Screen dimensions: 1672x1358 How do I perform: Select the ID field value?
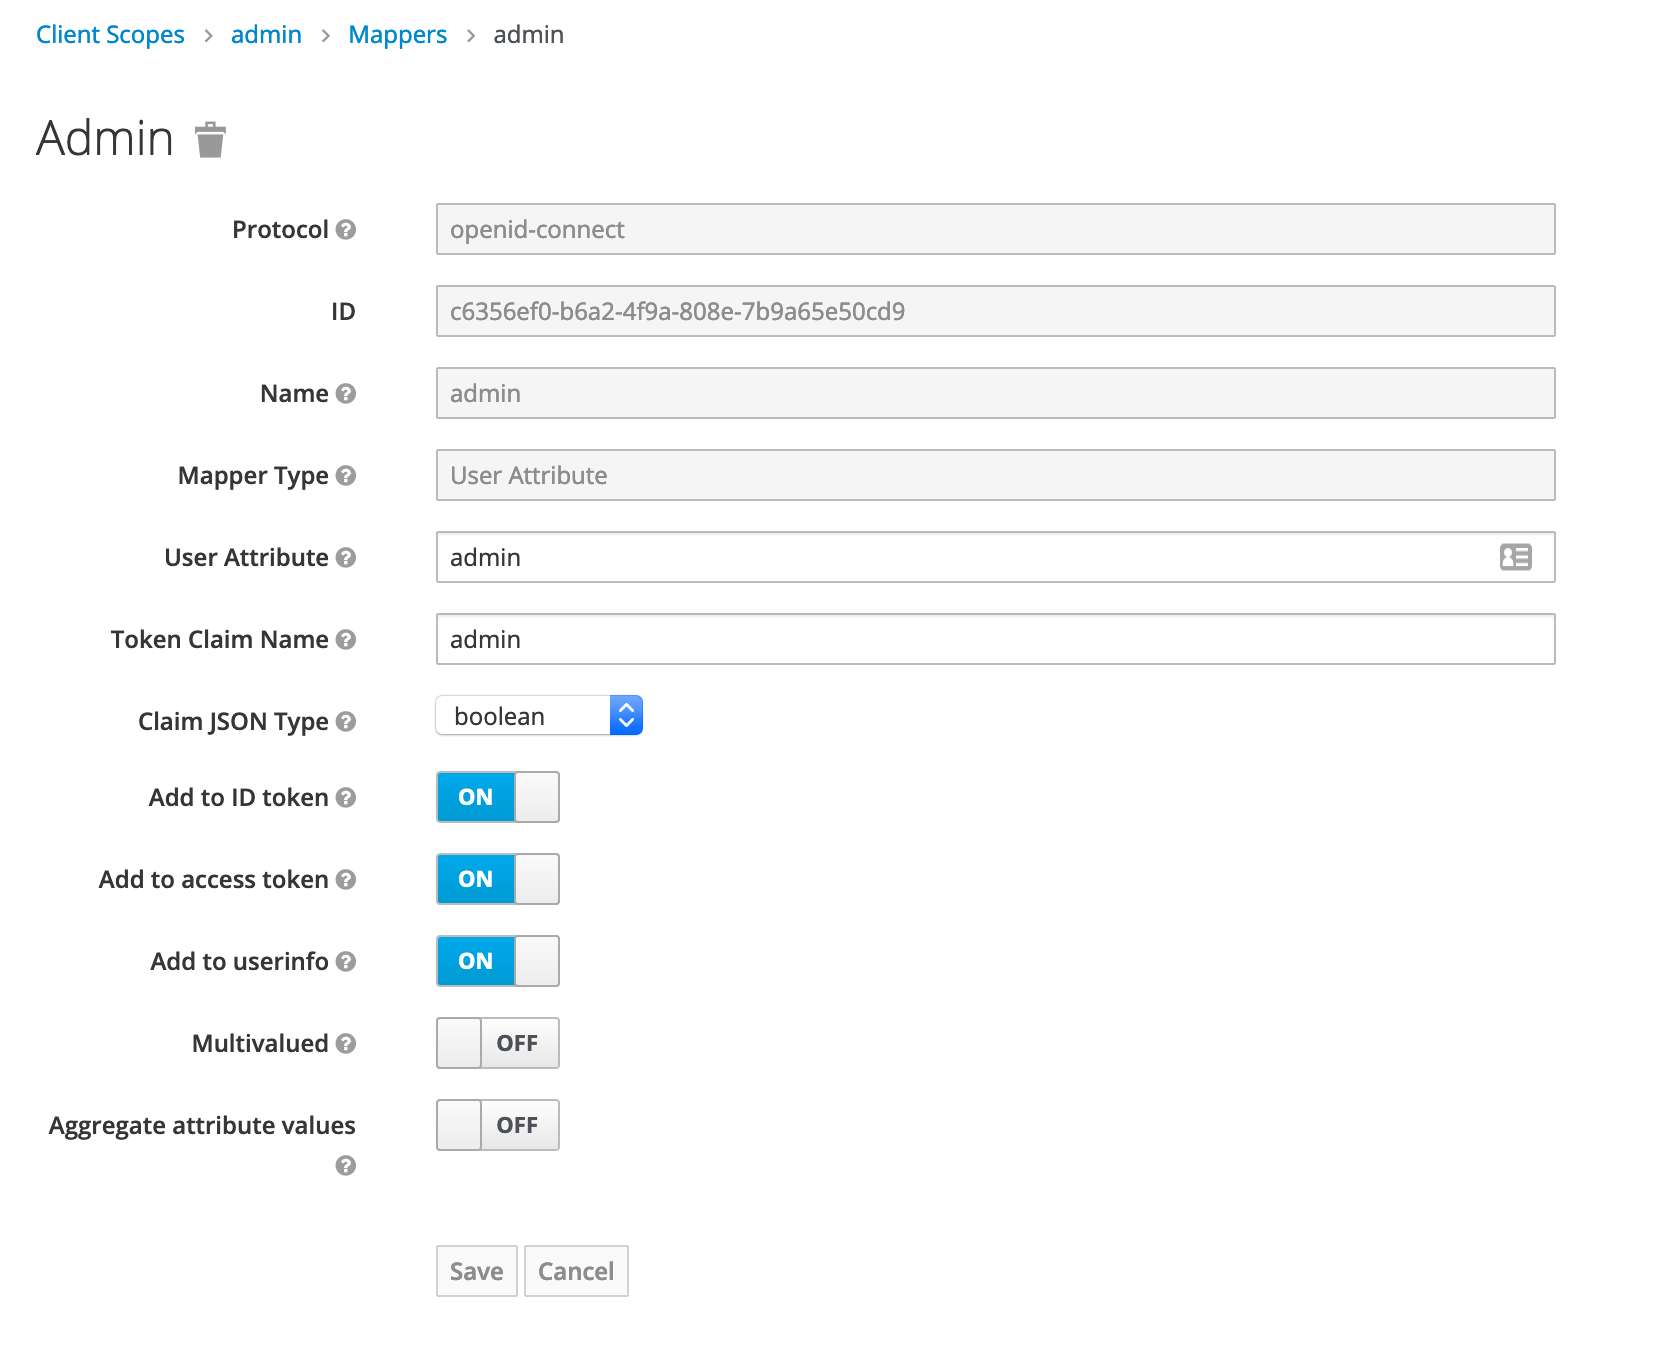tap(996, 311)
